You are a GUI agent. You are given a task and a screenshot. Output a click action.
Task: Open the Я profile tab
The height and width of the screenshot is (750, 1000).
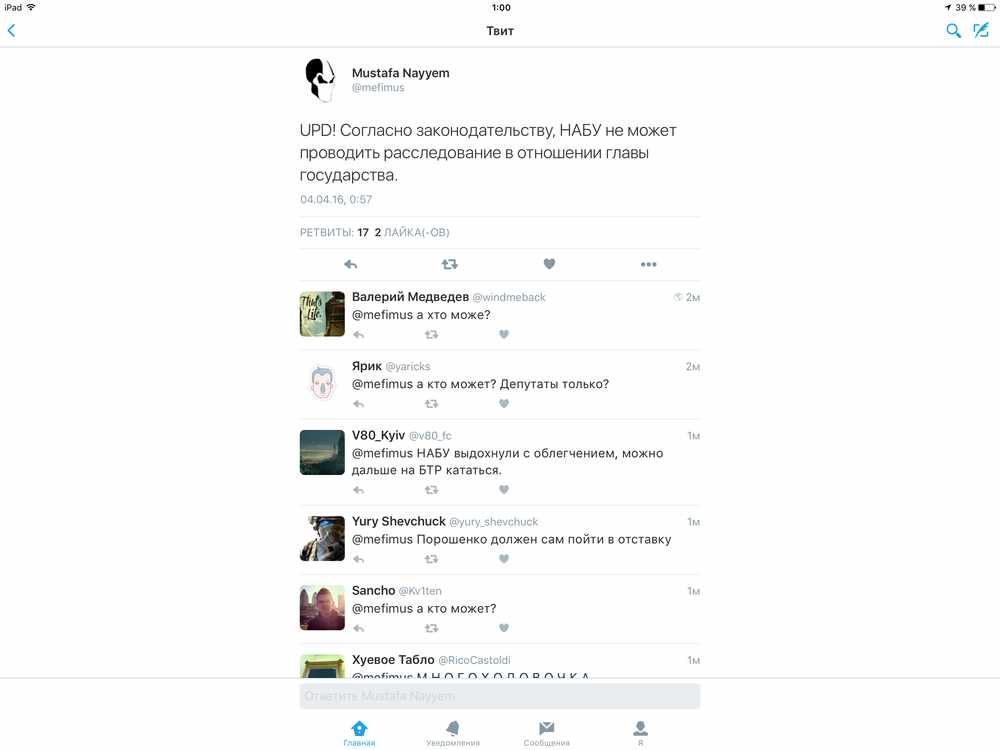coord(640,733)
